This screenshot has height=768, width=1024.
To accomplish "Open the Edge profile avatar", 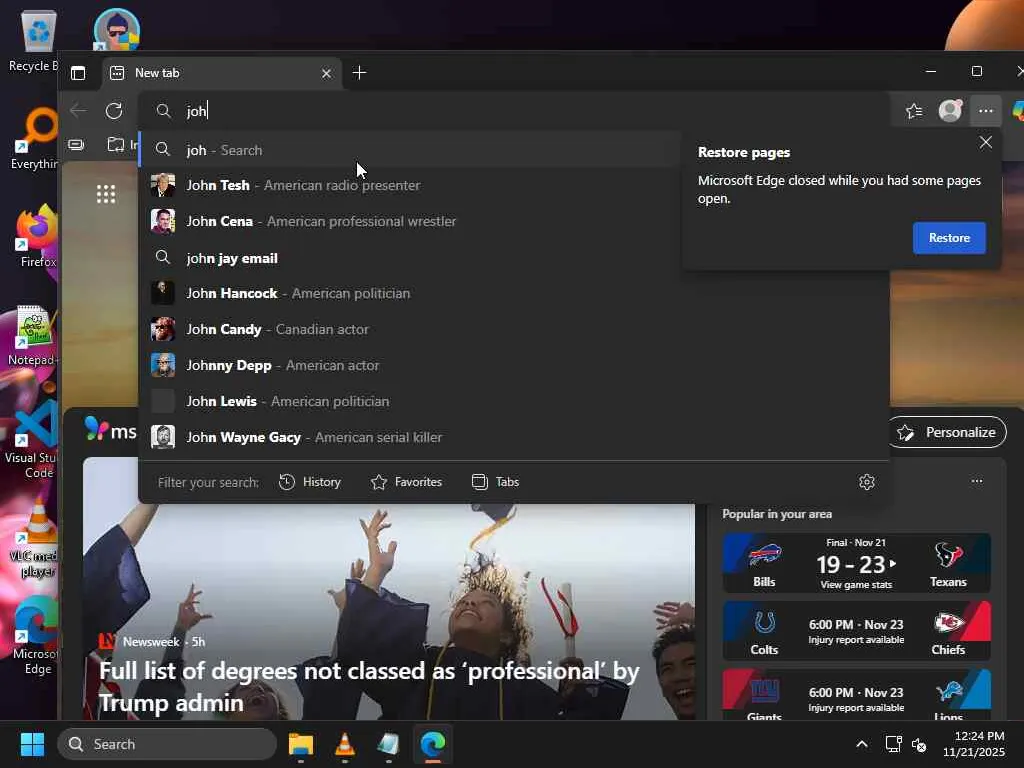I will (950, 110).
